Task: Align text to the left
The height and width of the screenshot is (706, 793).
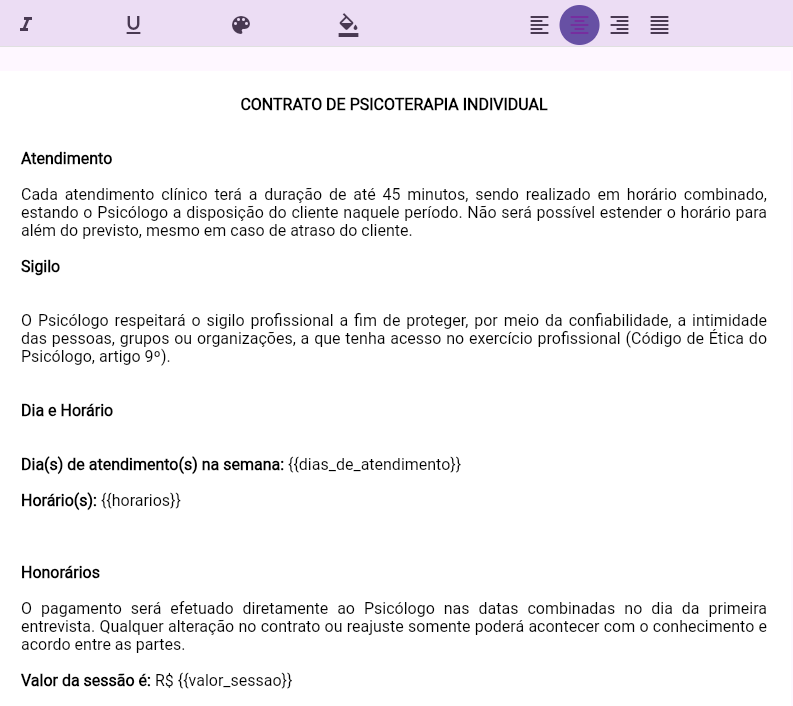Action: point(539,25)
